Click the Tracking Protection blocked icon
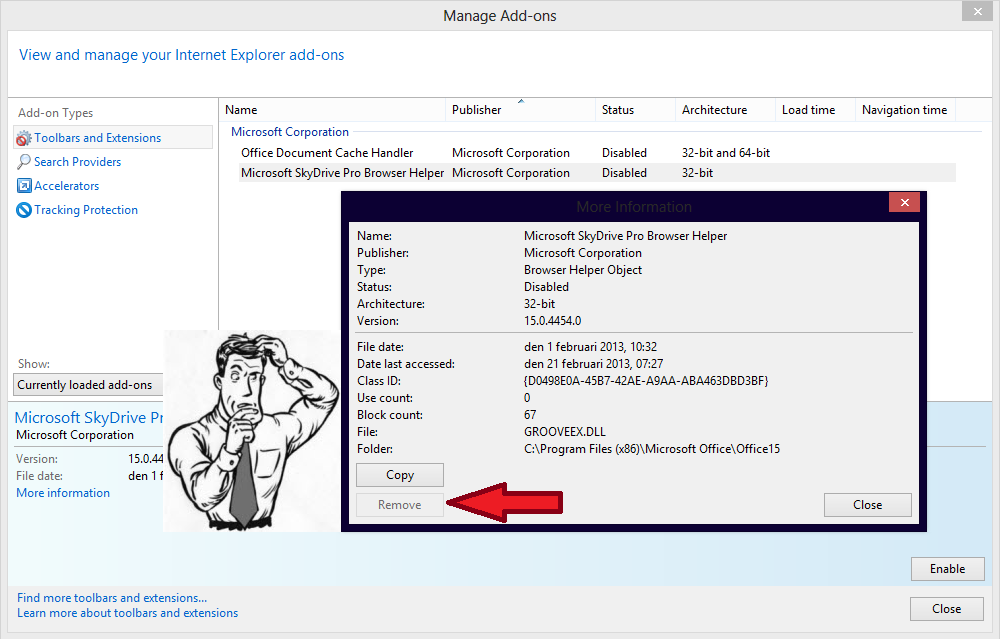This screenshot has height=639, width=1000. point(24,210)
